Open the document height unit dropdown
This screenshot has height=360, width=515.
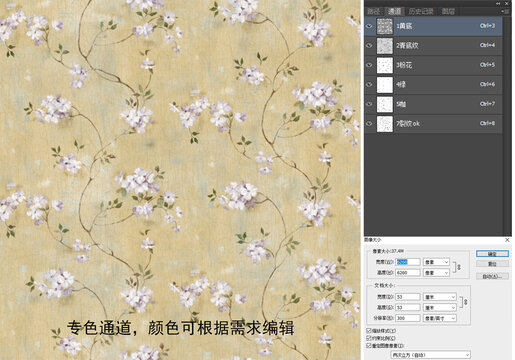click(440, 307)
